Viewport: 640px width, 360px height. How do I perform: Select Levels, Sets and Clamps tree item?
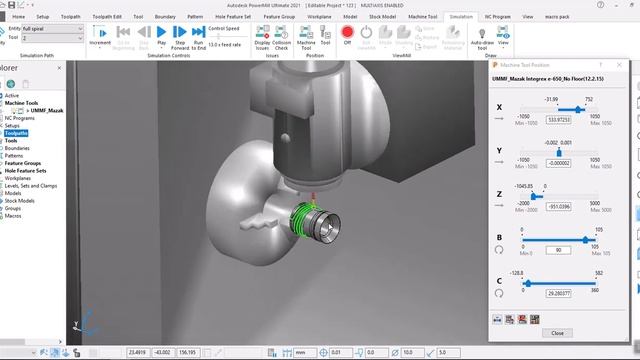click(x=31, y=186)
